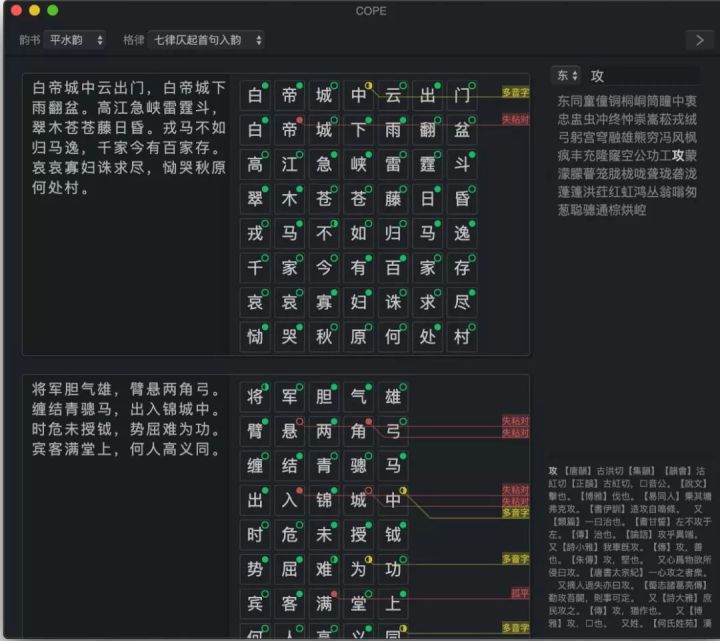Open the 七律仄起首句入韵 meter dropdown
This screenshot has width=720, height=641.
pyautogui.click(x=207, y=40)
